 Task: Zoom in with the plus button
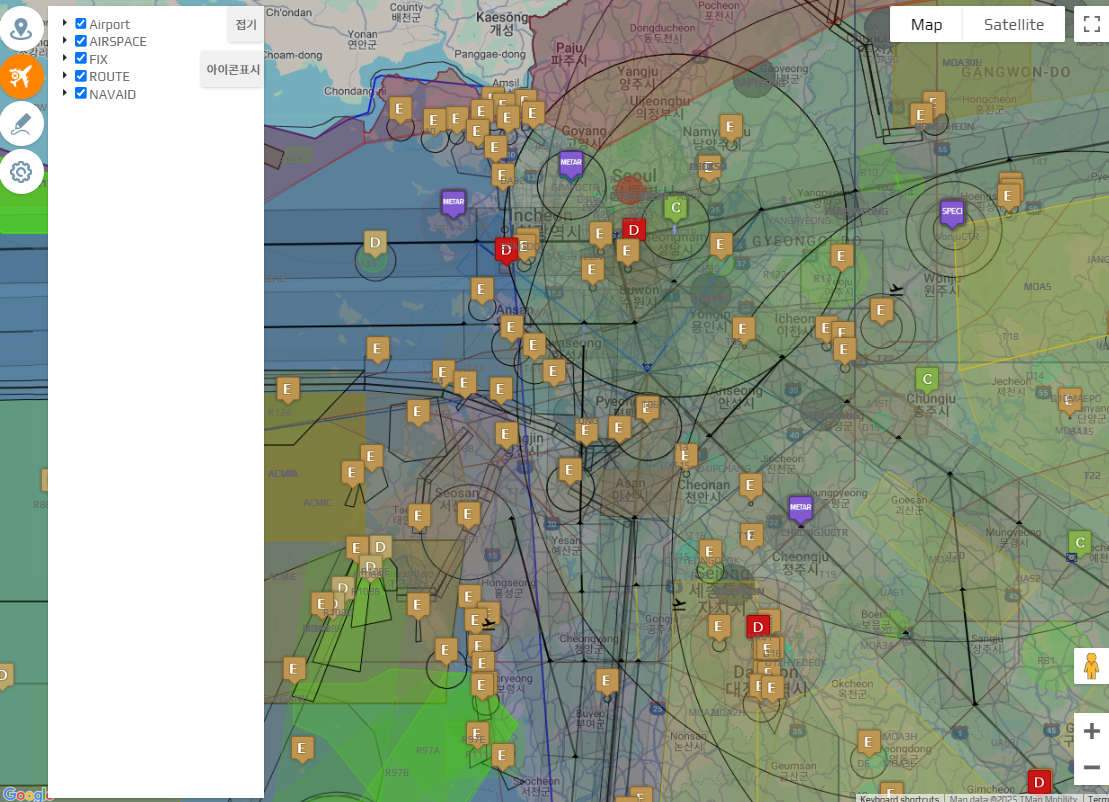(1091, 731)
